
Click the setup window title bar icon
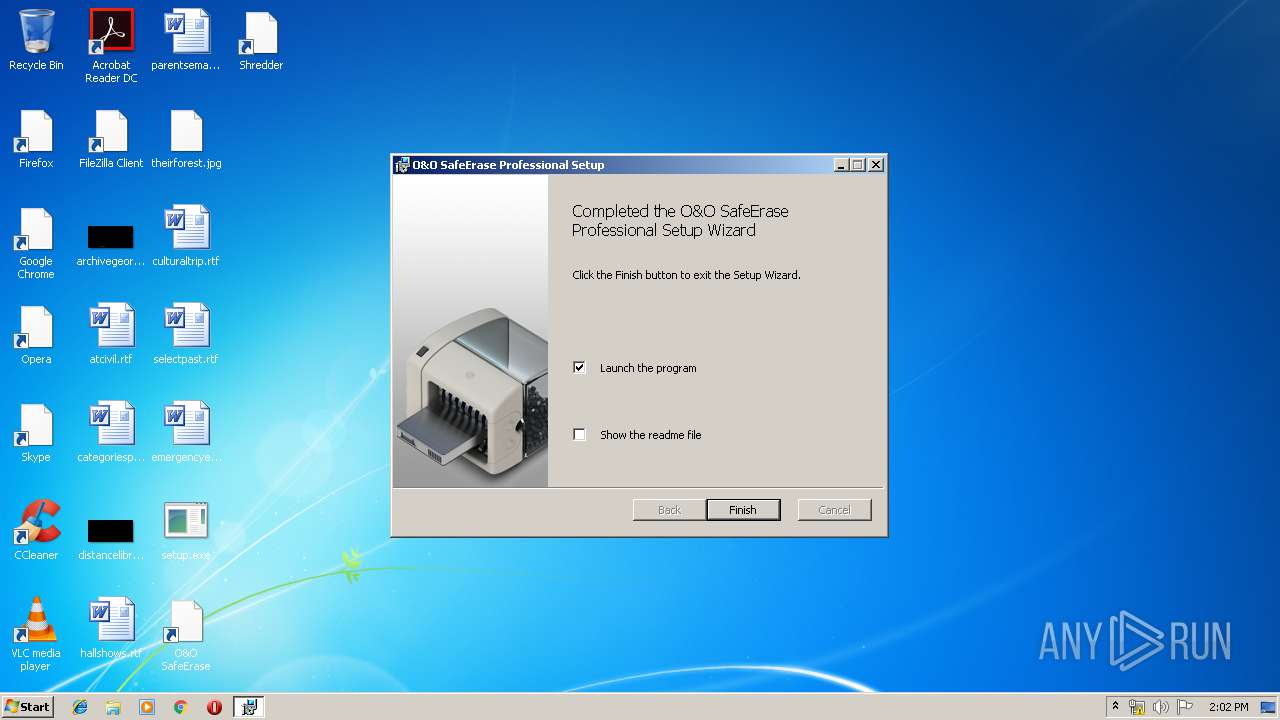pyautogui.click(x=402, y=165)
